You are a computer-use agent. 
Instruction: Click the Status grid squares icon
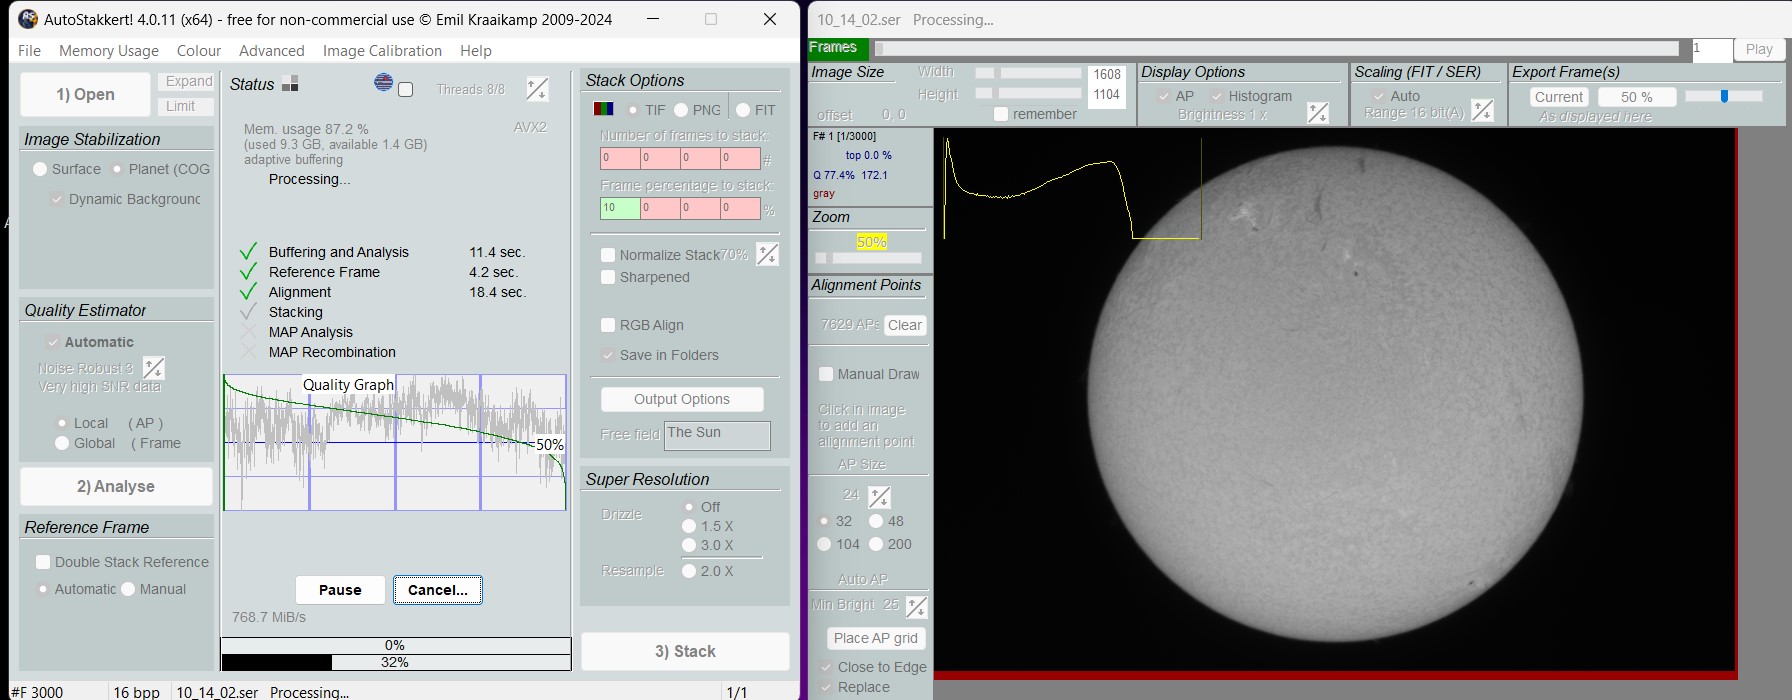point(290,84)
